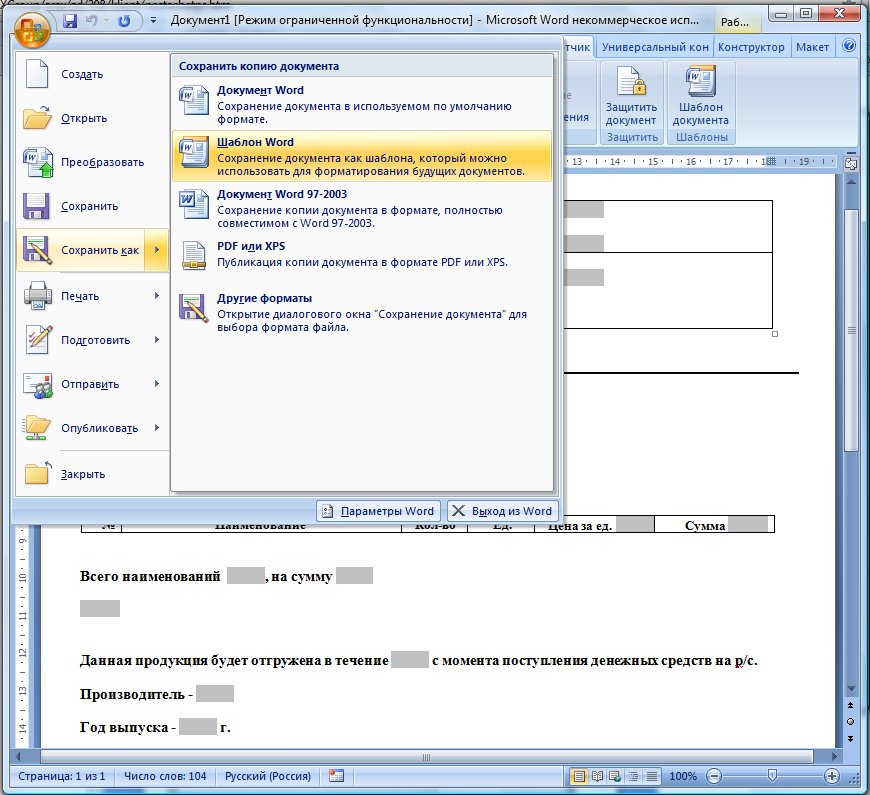Click gray form field after Год выпуска
870x795 pixels.
pyautogui.click(x=198, y=727)
